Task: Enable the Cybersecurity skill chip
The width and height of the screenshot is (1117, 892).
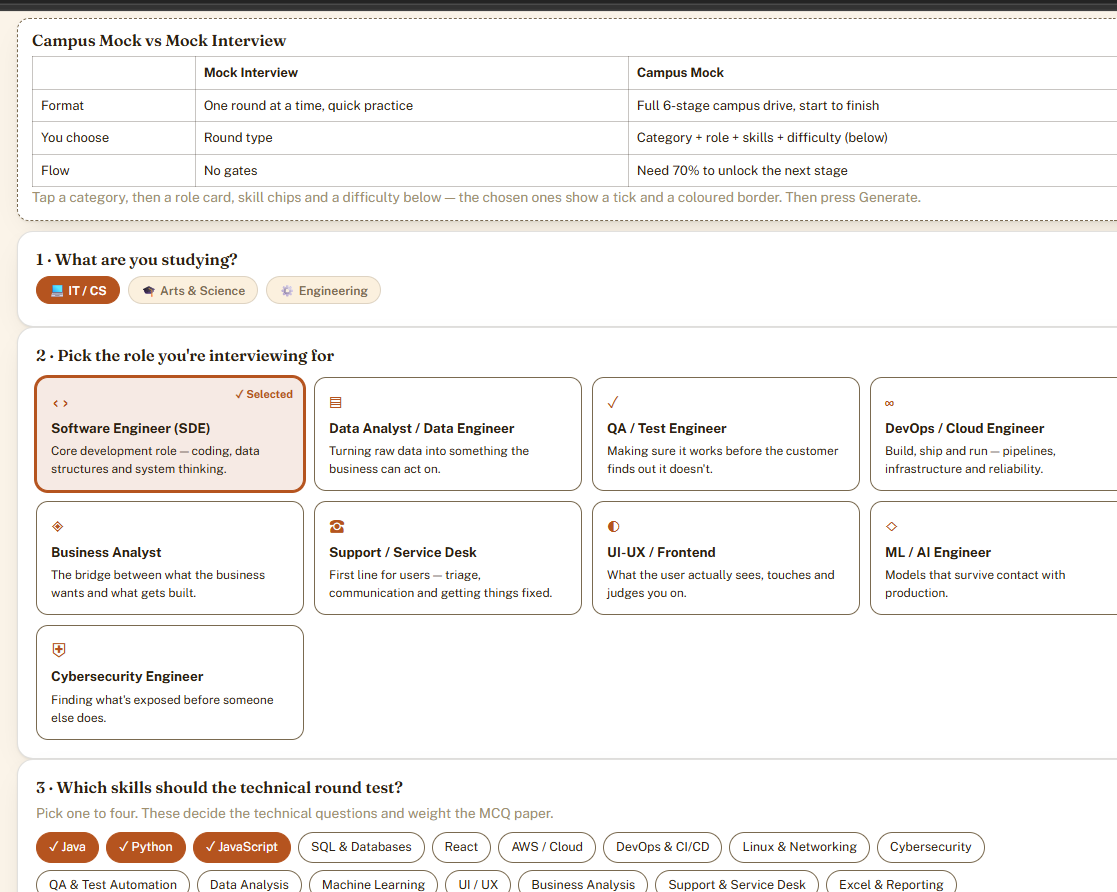Action: pos(930,847)
